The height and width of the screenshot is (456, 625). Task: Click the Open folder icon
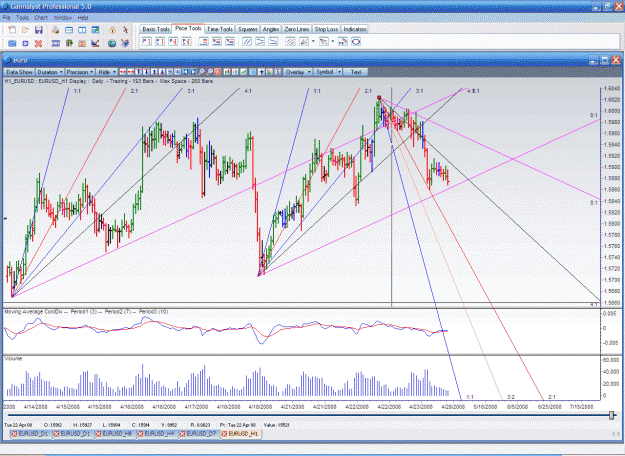point(26,30)
